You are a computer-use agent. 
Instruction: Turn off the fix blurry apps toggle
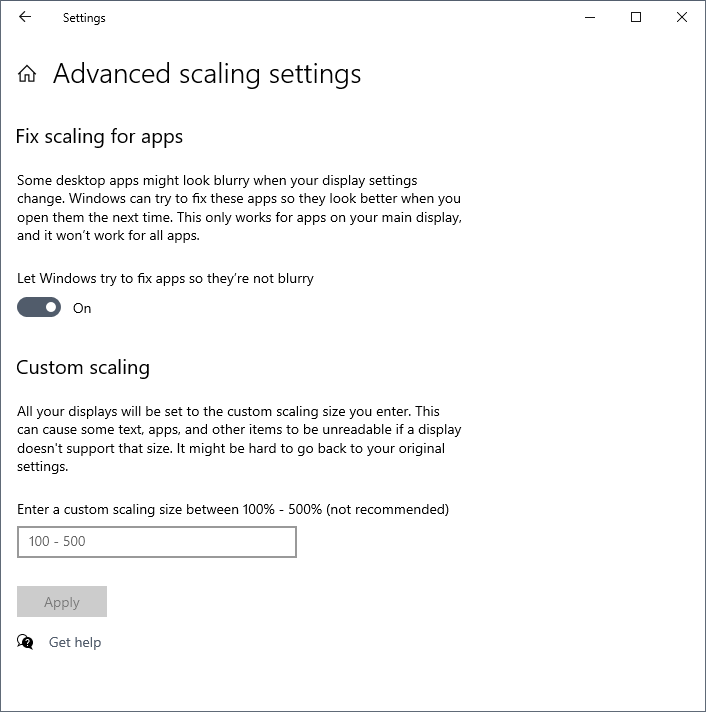coord(39,307)
